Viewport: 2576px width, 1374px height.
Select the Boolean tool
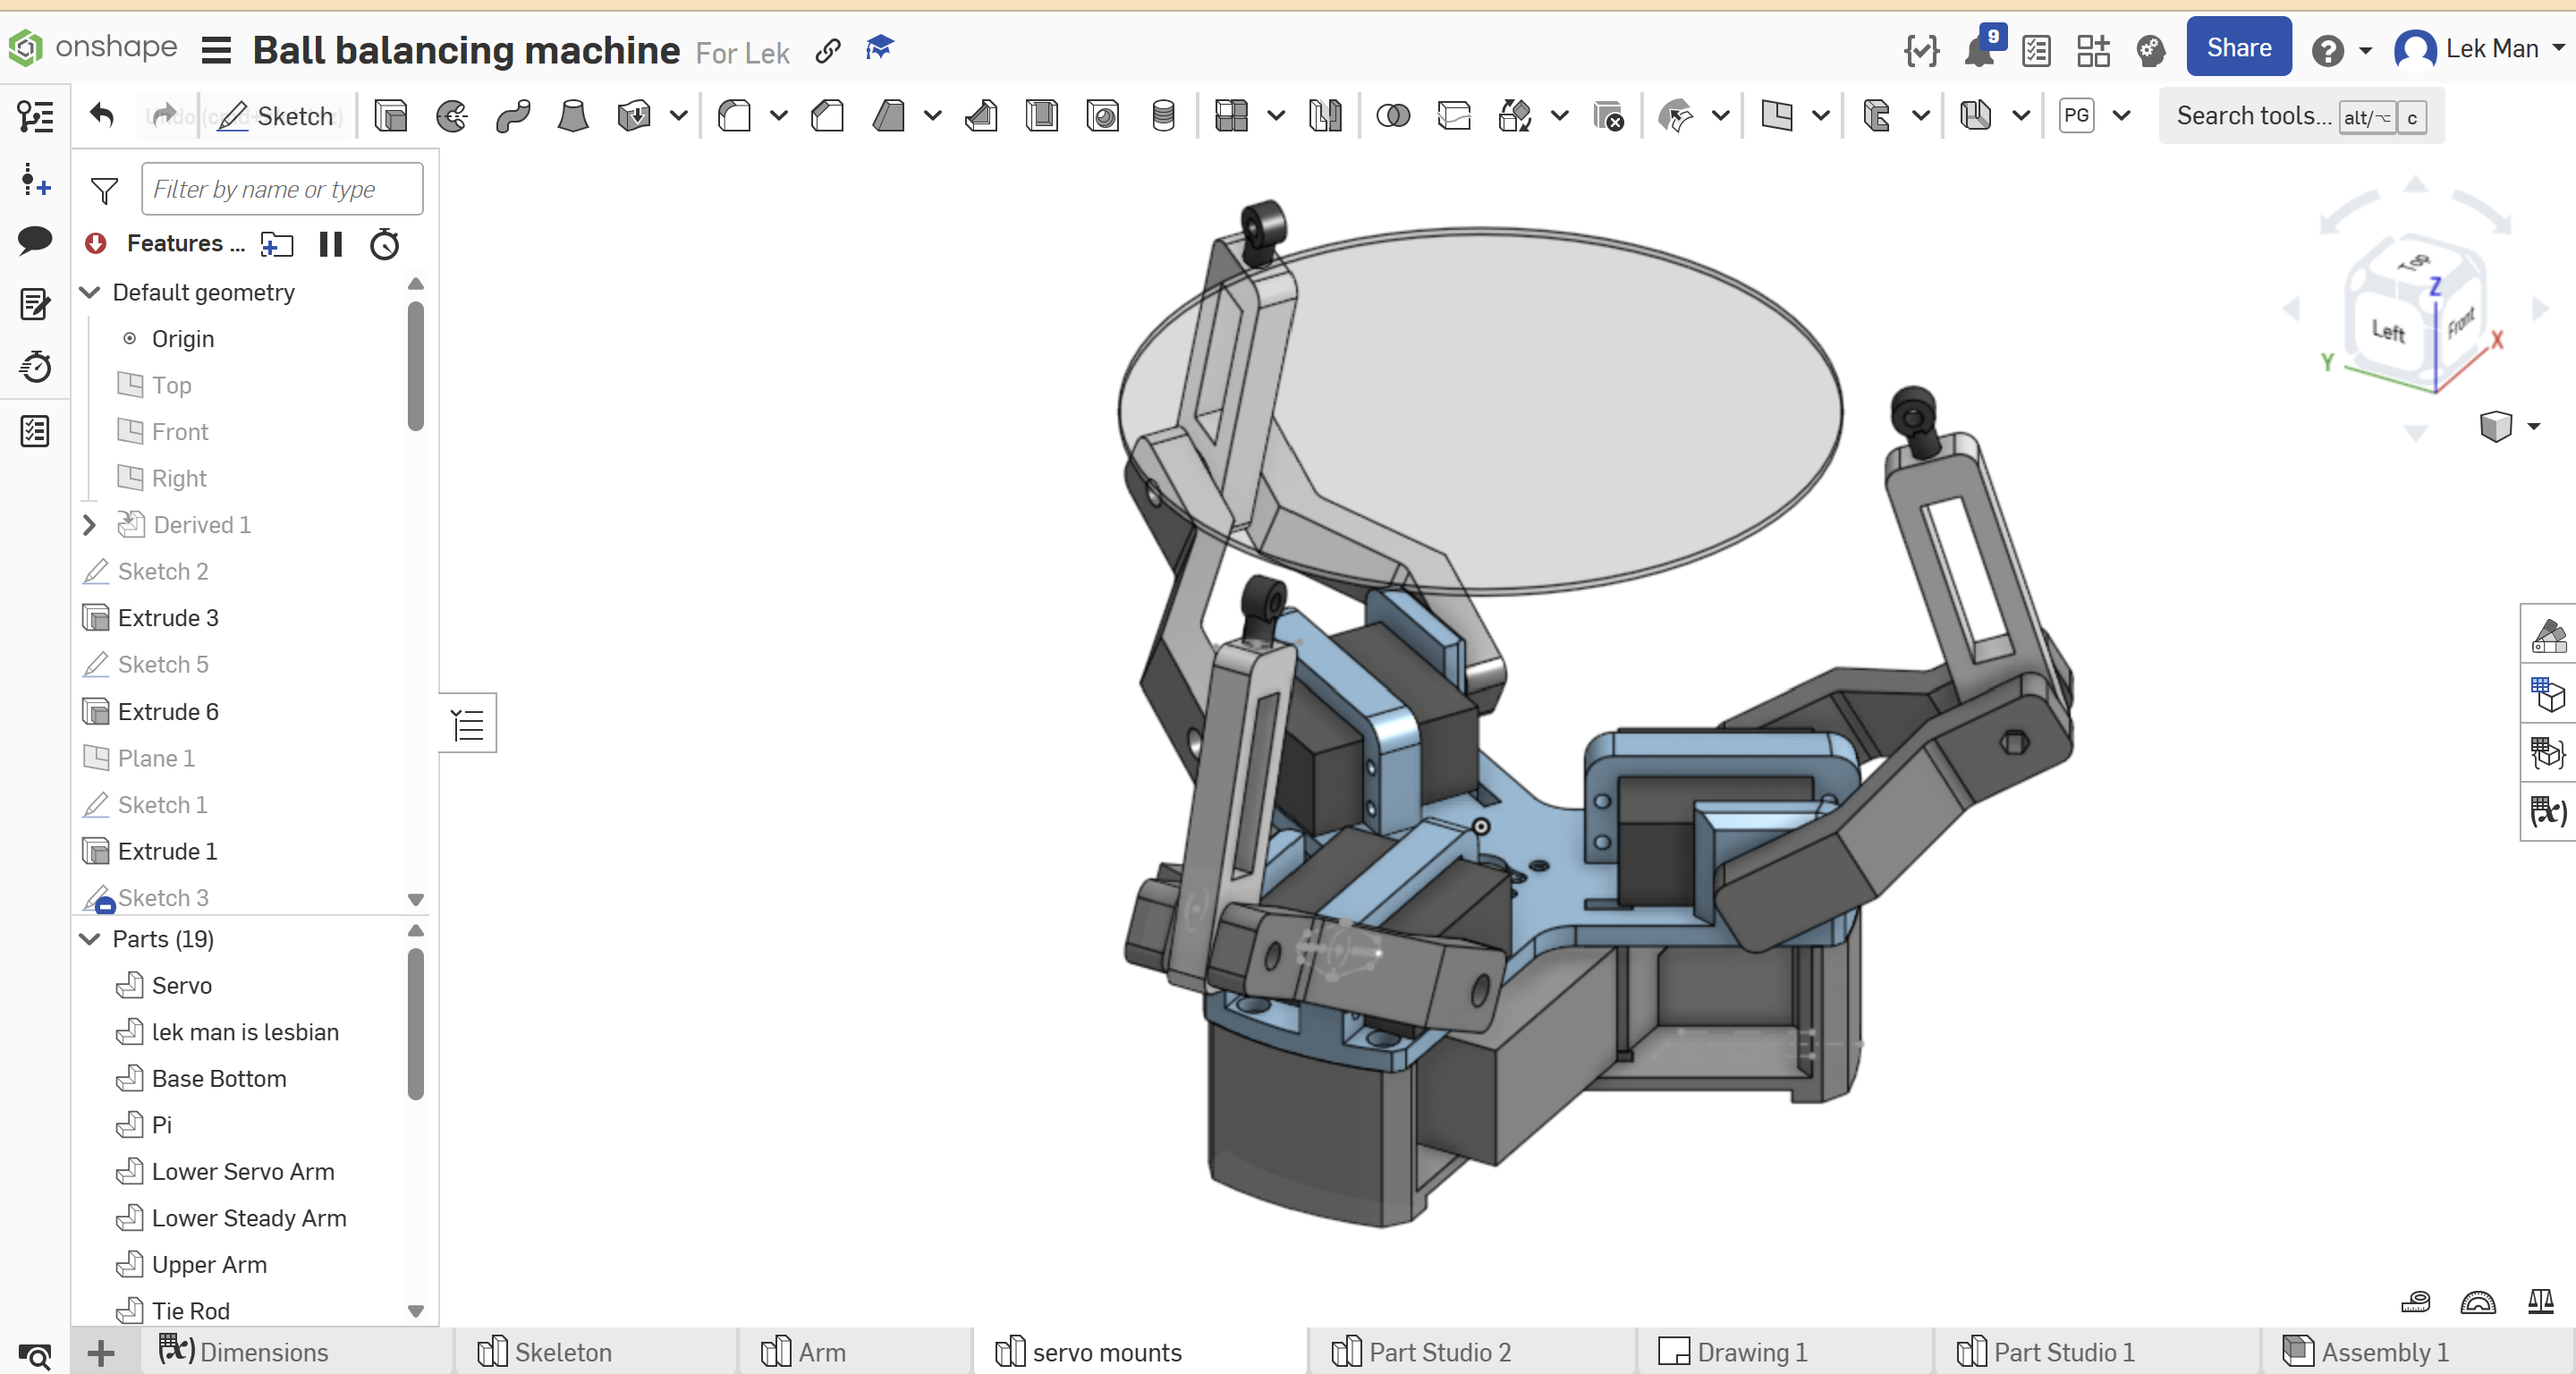pos(1392,116)
